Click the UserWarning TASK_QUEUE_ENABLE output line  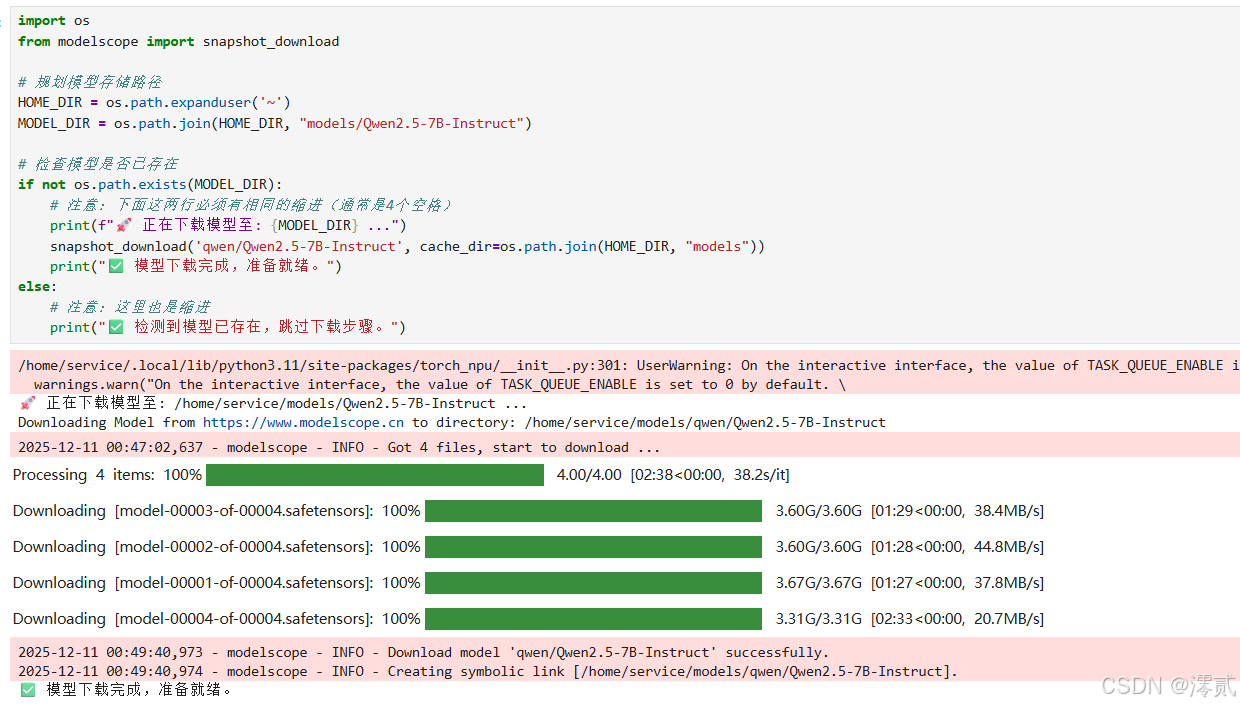629,365
